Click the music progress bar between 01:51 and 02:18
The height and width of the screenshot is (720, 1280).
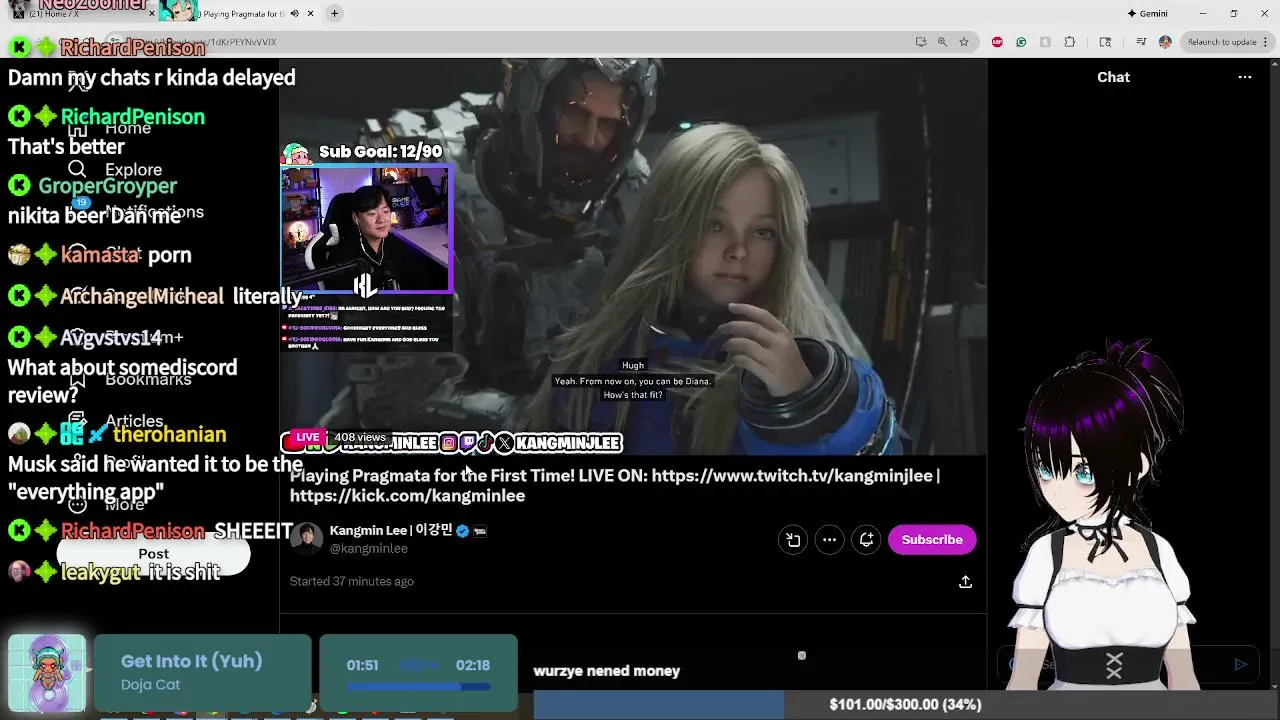click(x=419, y=687)
